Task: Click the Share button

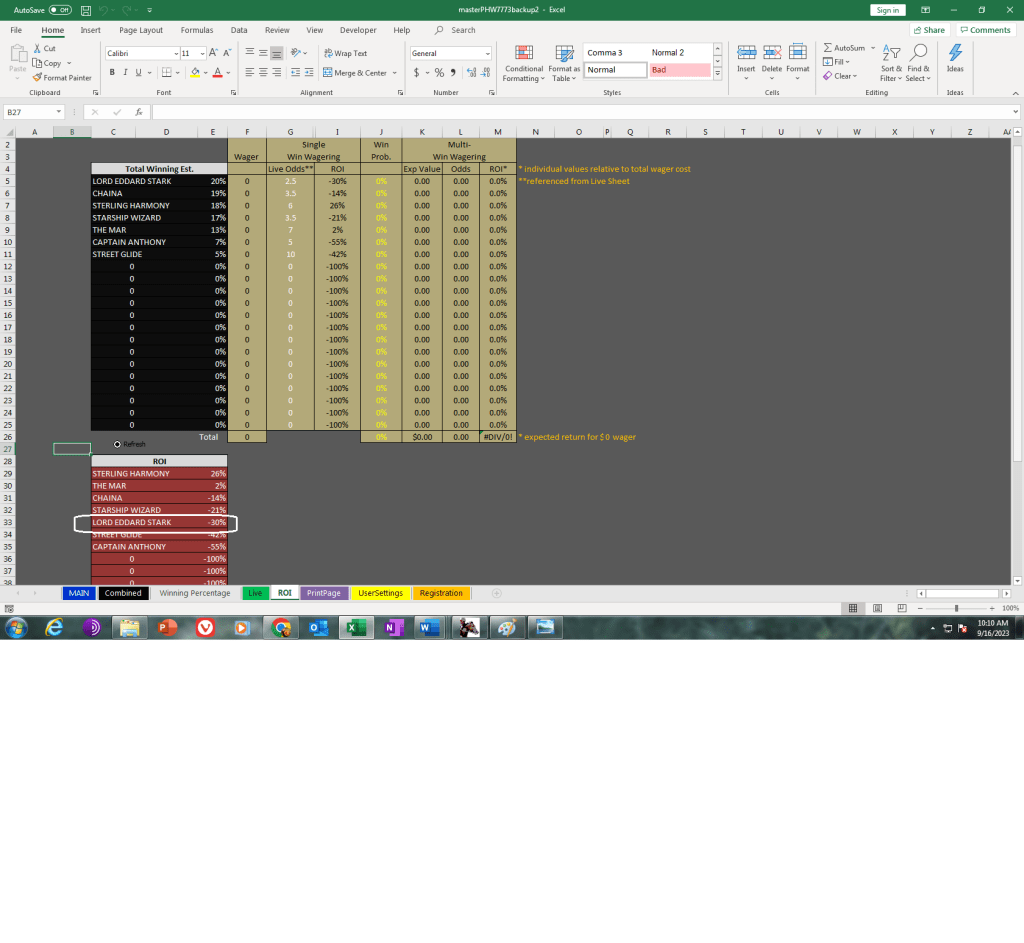Action: 929,30
